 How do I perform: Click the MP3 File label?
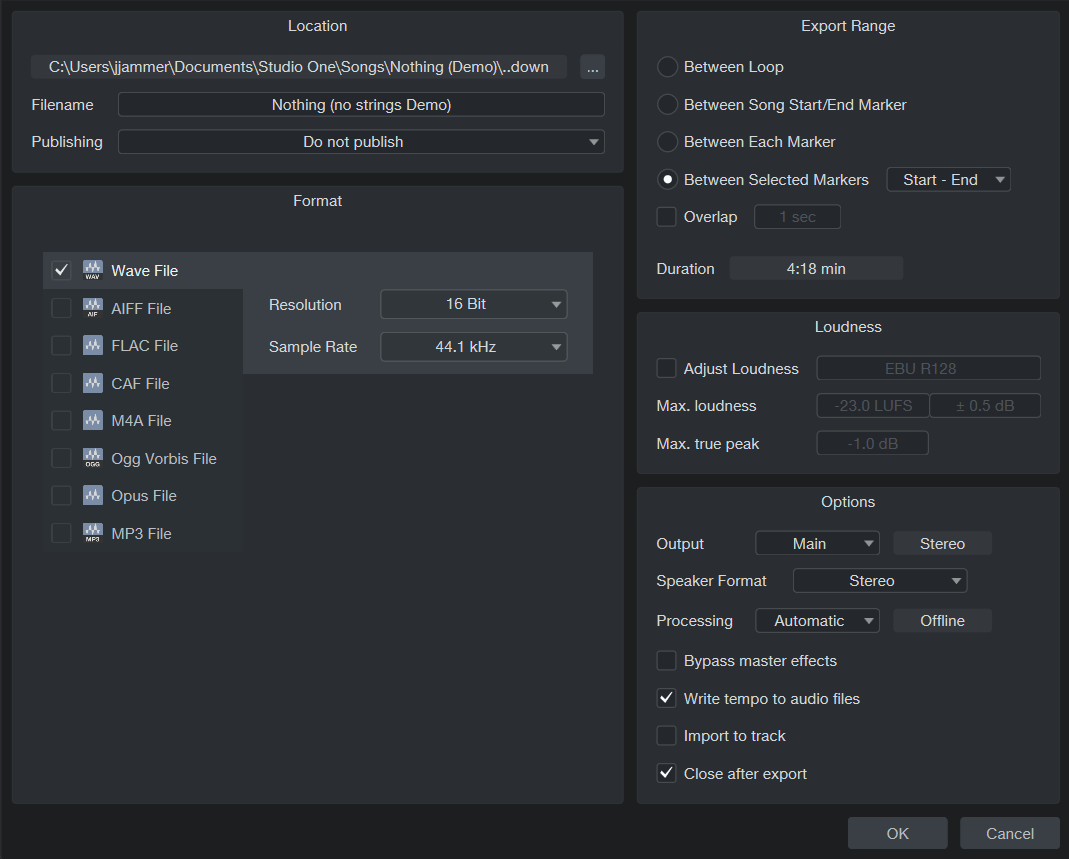point(141,534)
